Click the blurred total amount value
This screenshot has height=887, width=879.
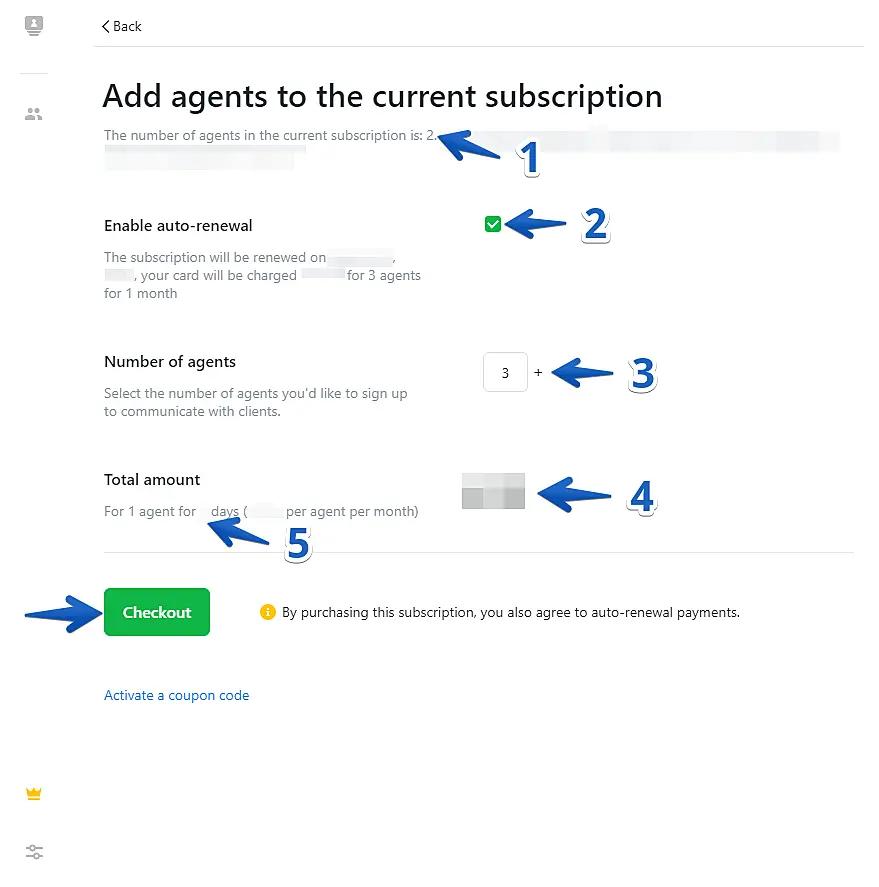493,492
